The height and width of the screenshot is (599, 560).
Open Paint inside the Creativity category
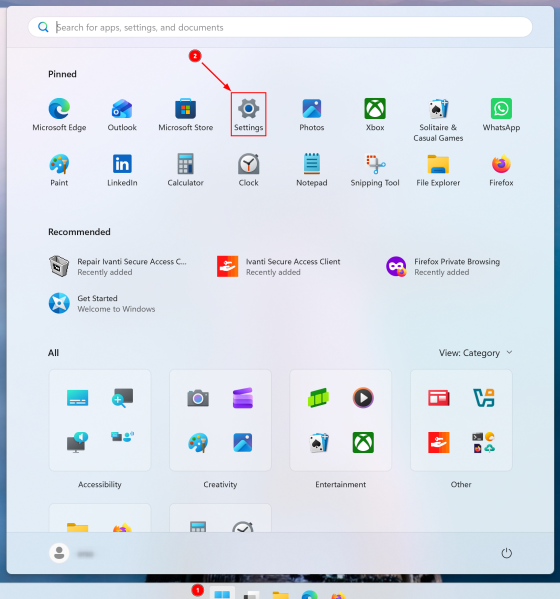(198, 442)
